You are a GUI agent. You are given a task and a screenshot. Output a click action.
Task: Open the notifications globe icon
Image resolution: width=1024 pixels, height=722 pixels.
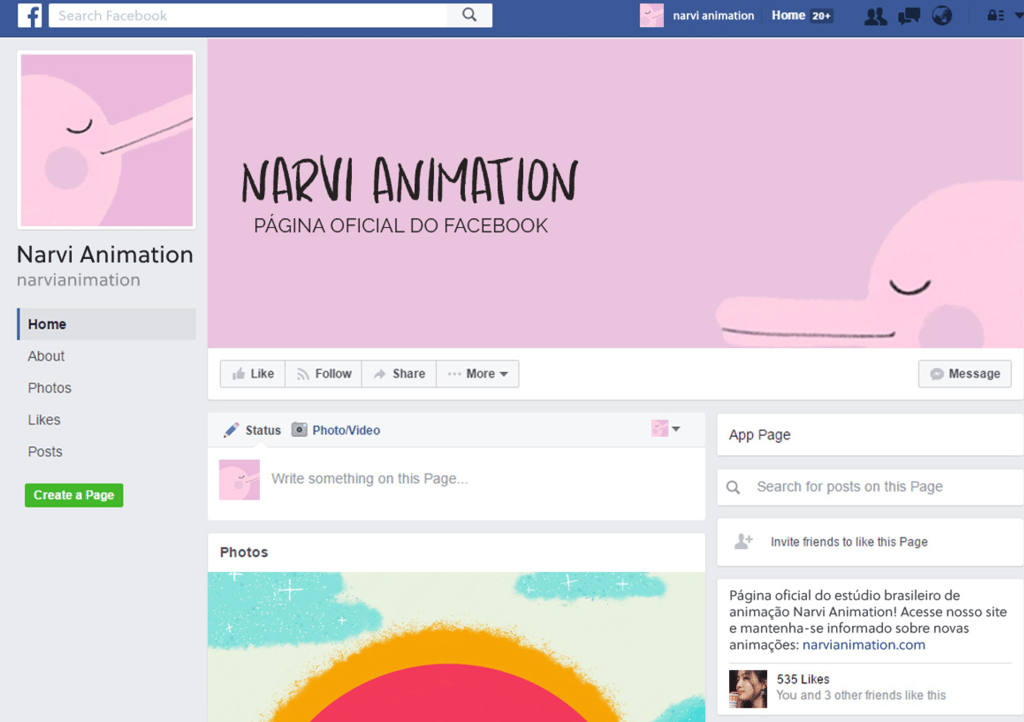coord(942,16)
